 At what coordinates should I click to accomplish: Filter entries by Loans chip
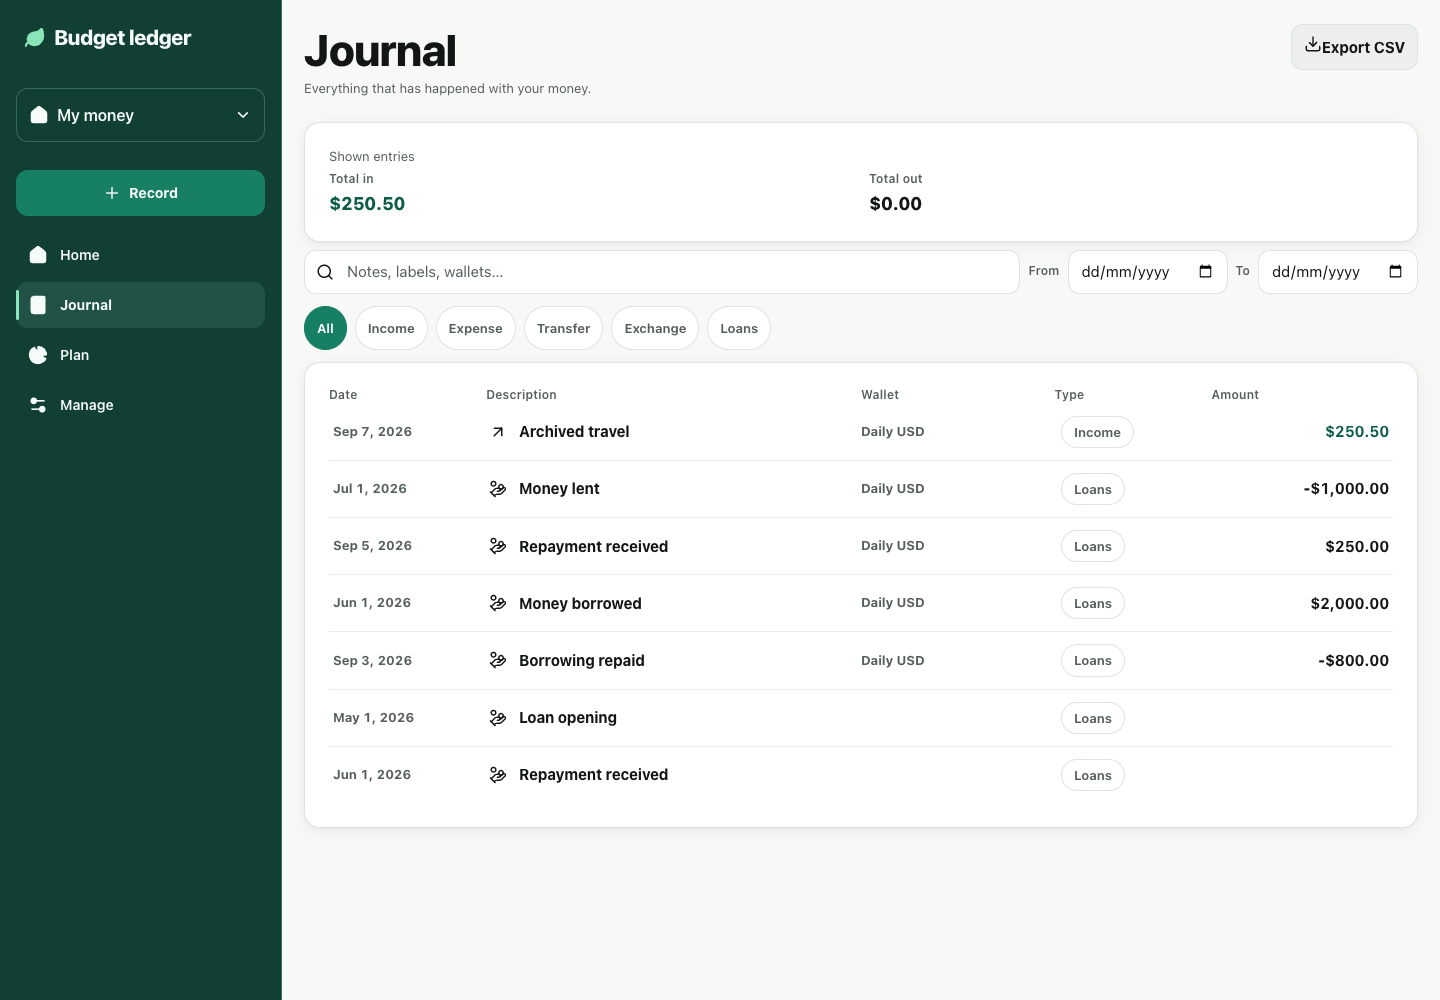pos(739,328)
